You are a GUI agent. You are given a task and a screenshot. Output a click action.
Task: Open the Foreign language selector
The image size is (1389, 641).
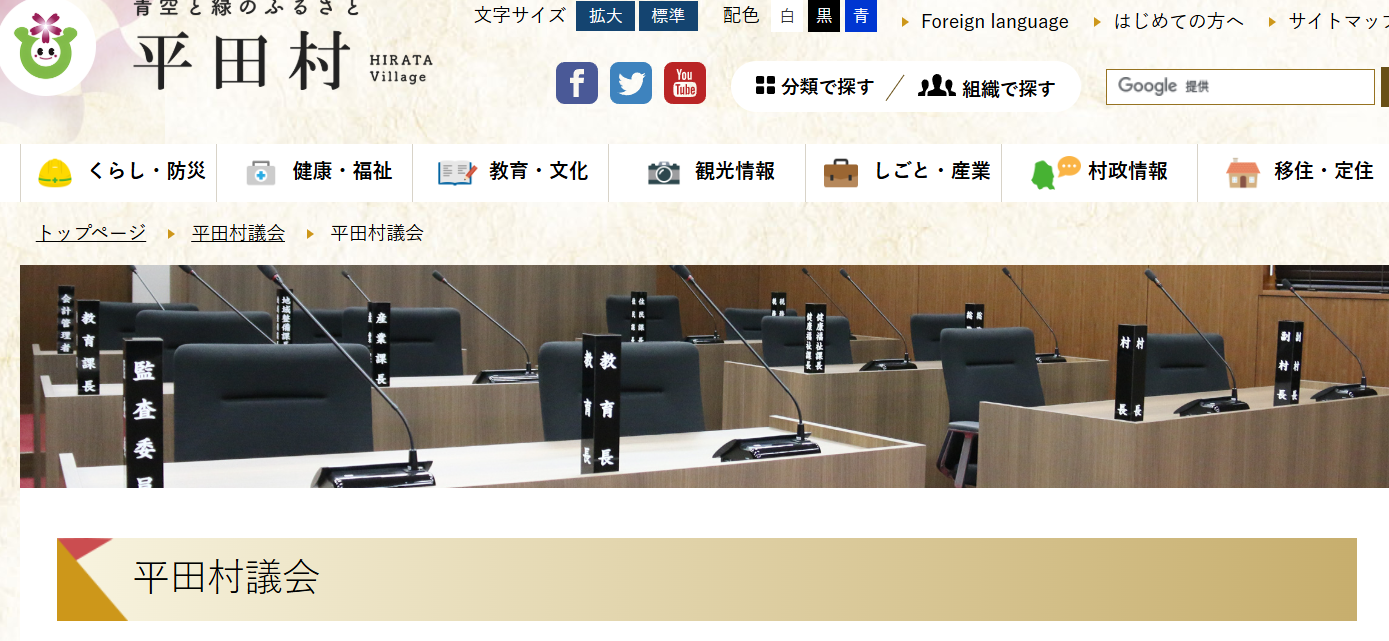pos(993,21)
